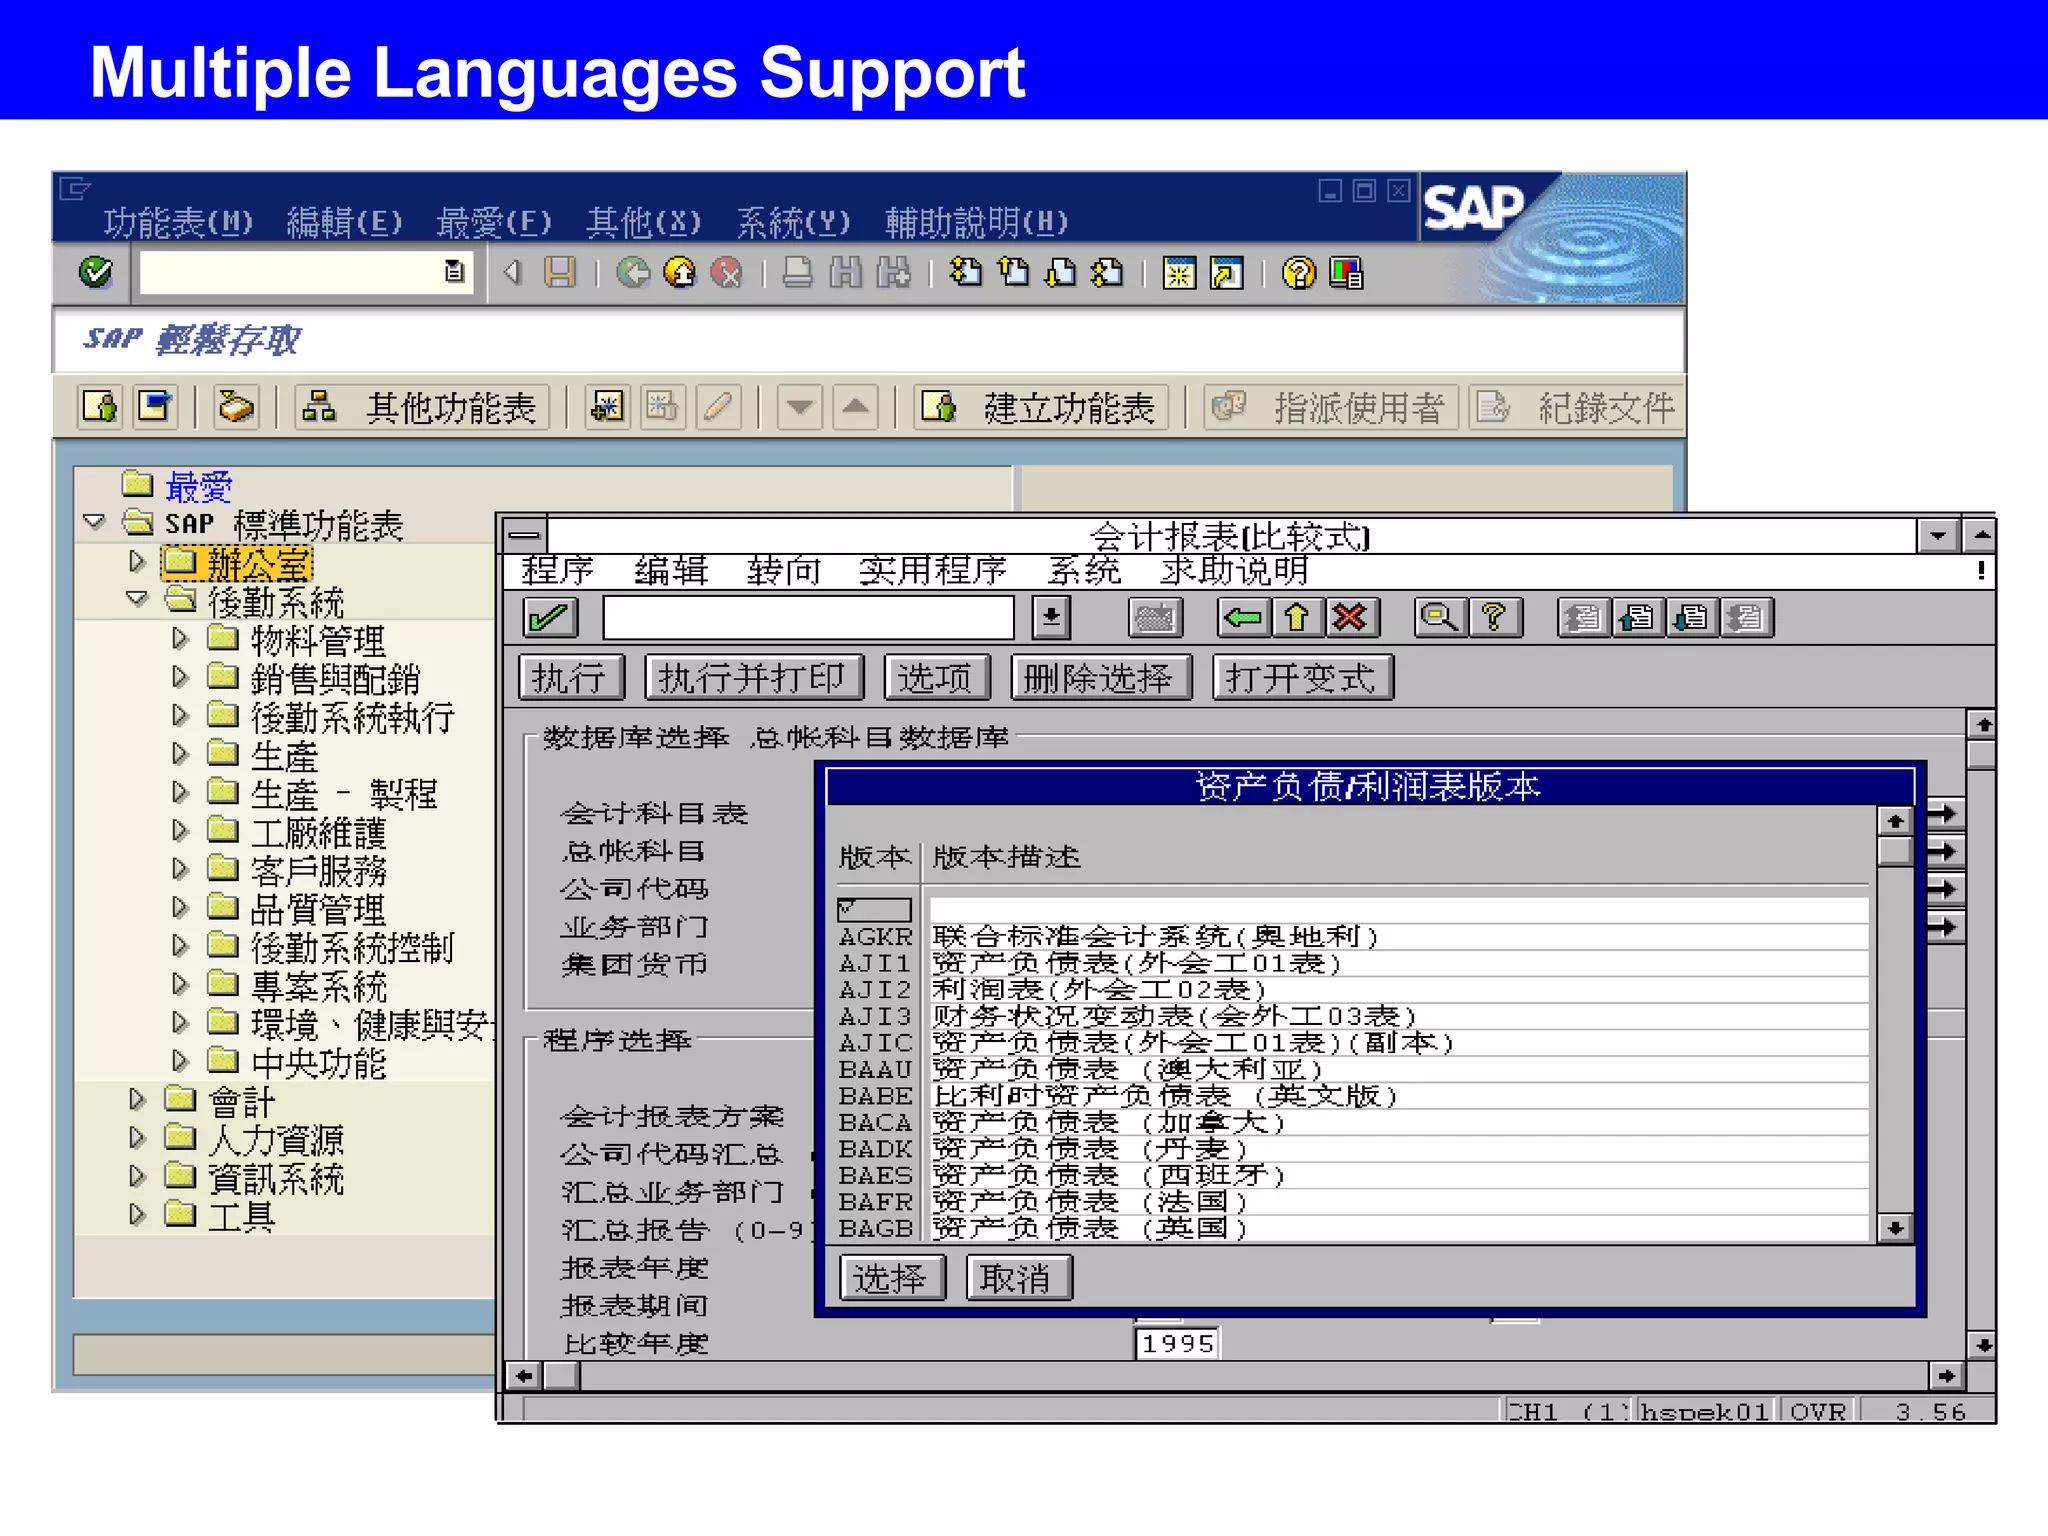Click the green checkmark Enter icon in SAP toolbar
Viewport: 2048px width, 1536px height.
point(96,272)
